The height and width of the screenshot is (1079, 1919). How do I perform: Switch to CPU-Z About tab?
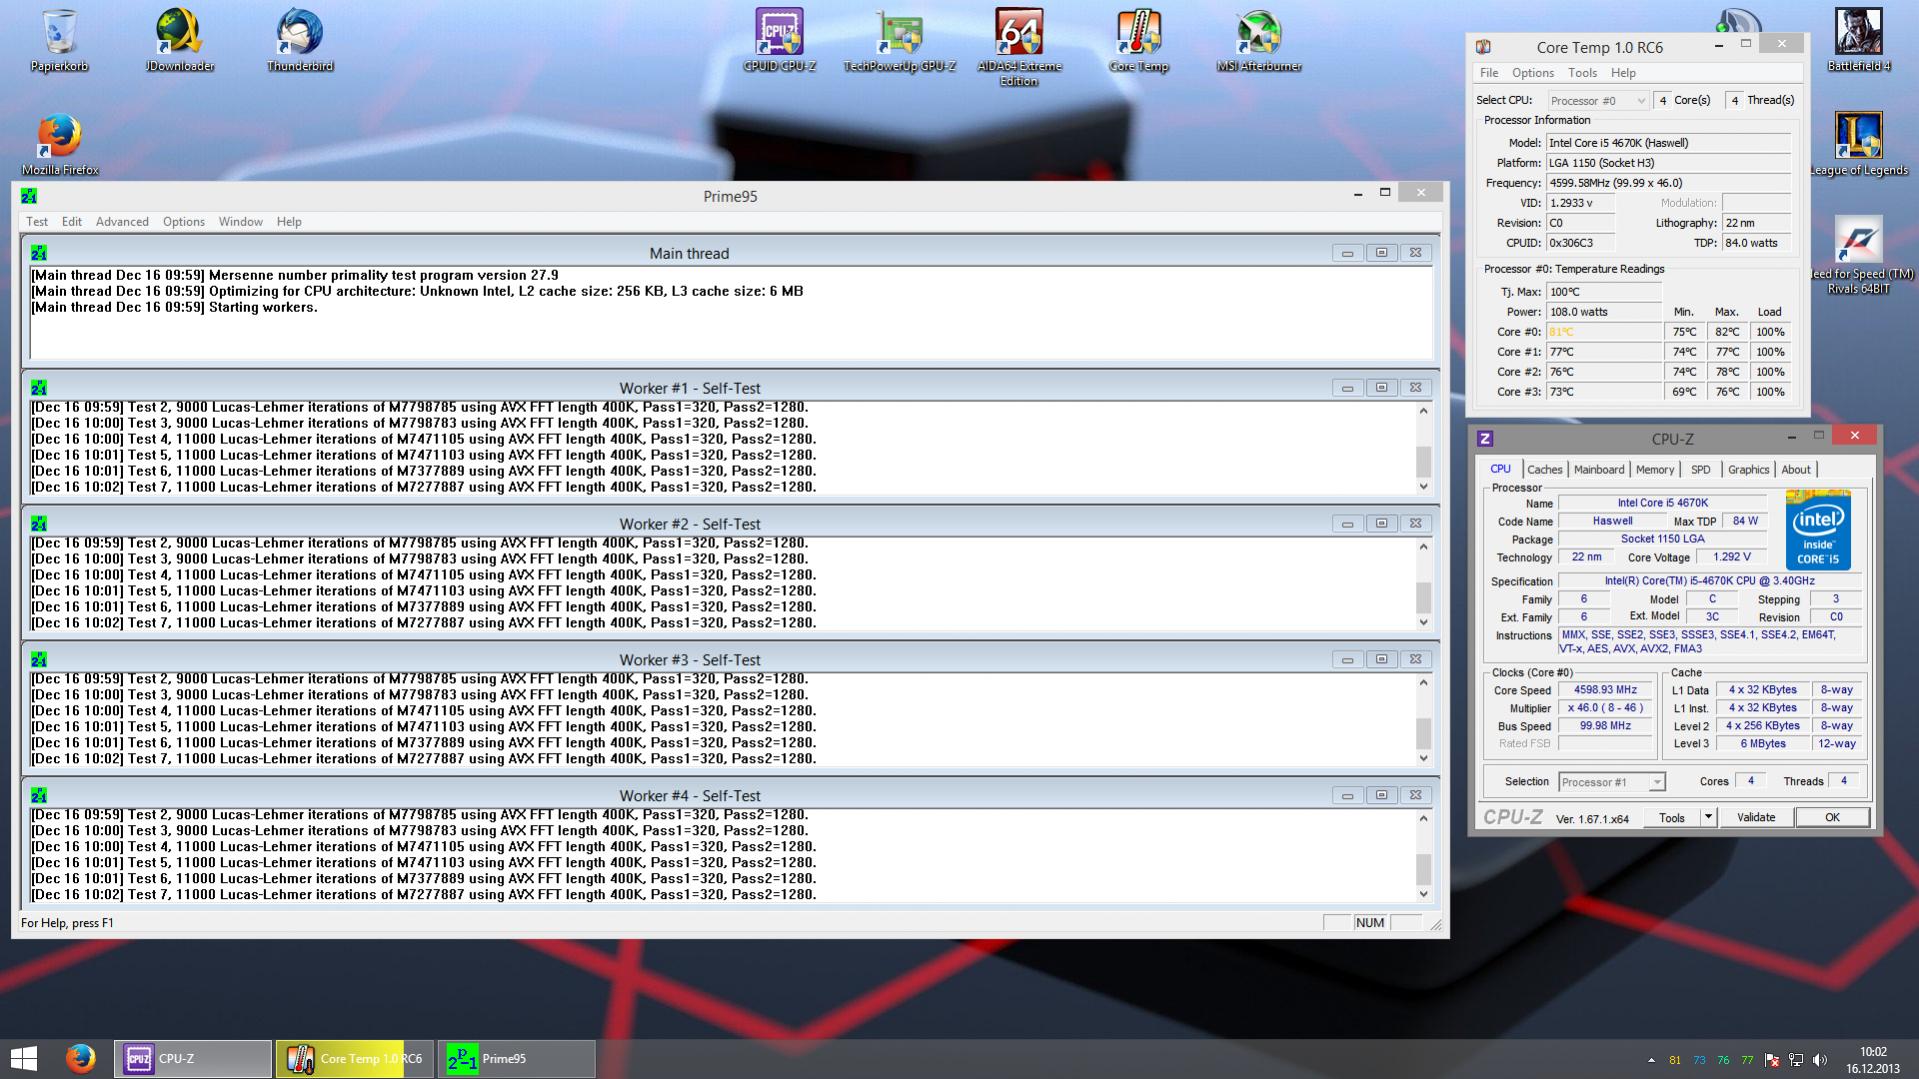coord(1796,470)
